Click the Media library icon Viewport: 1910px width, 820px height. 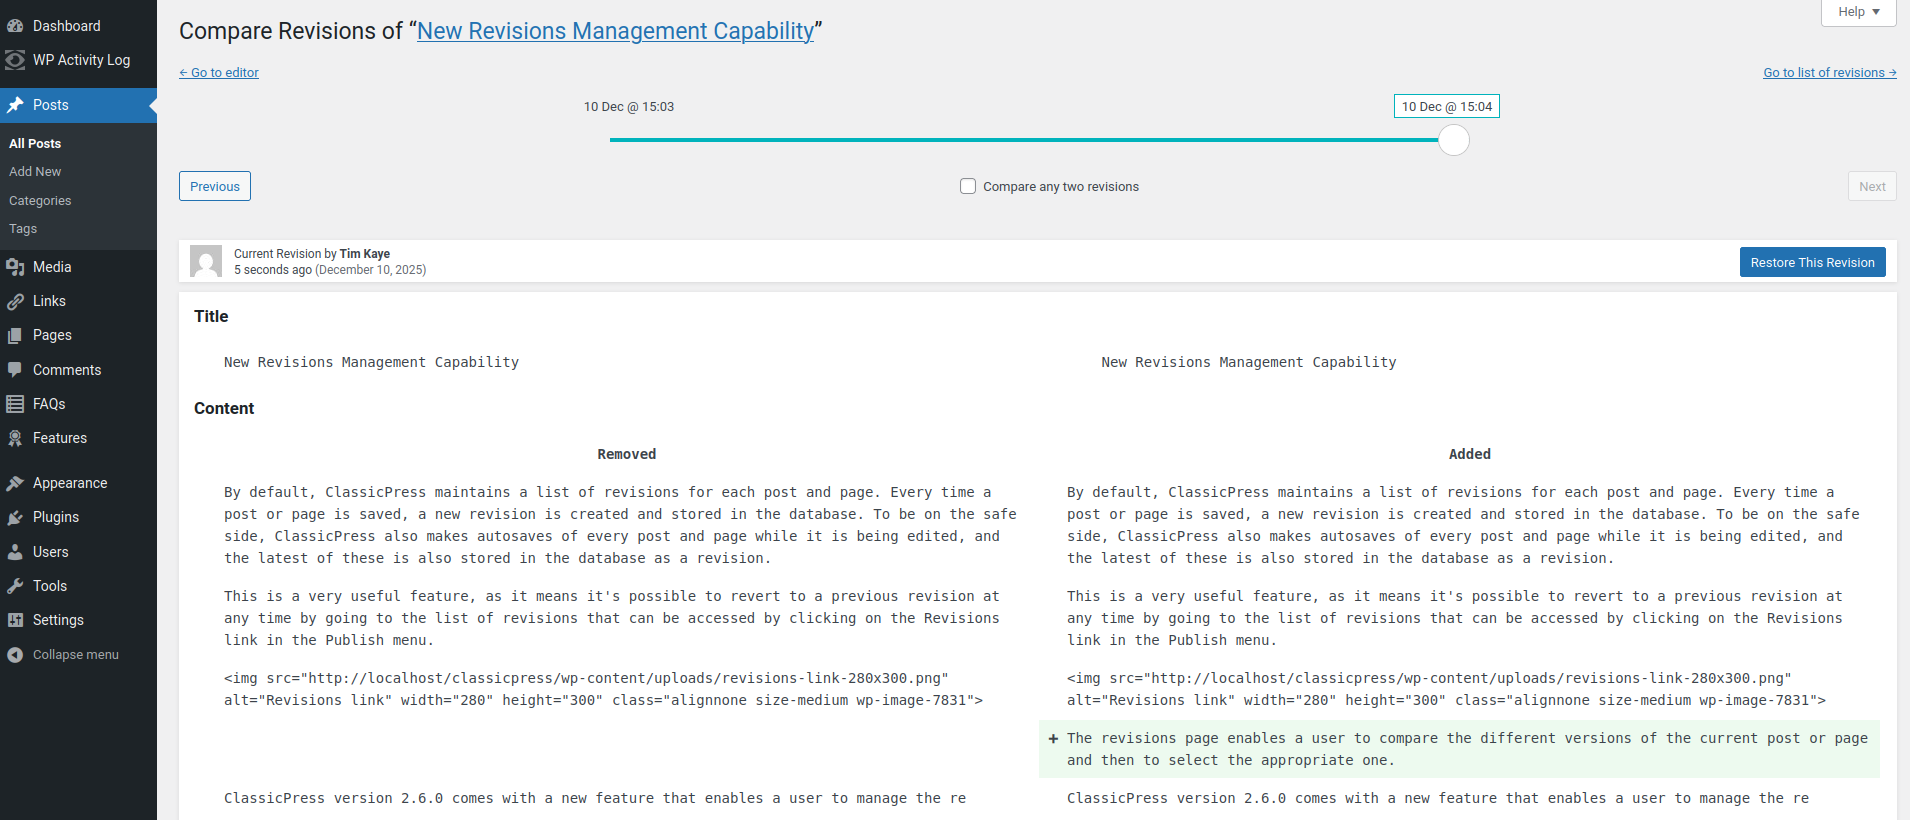15,267
